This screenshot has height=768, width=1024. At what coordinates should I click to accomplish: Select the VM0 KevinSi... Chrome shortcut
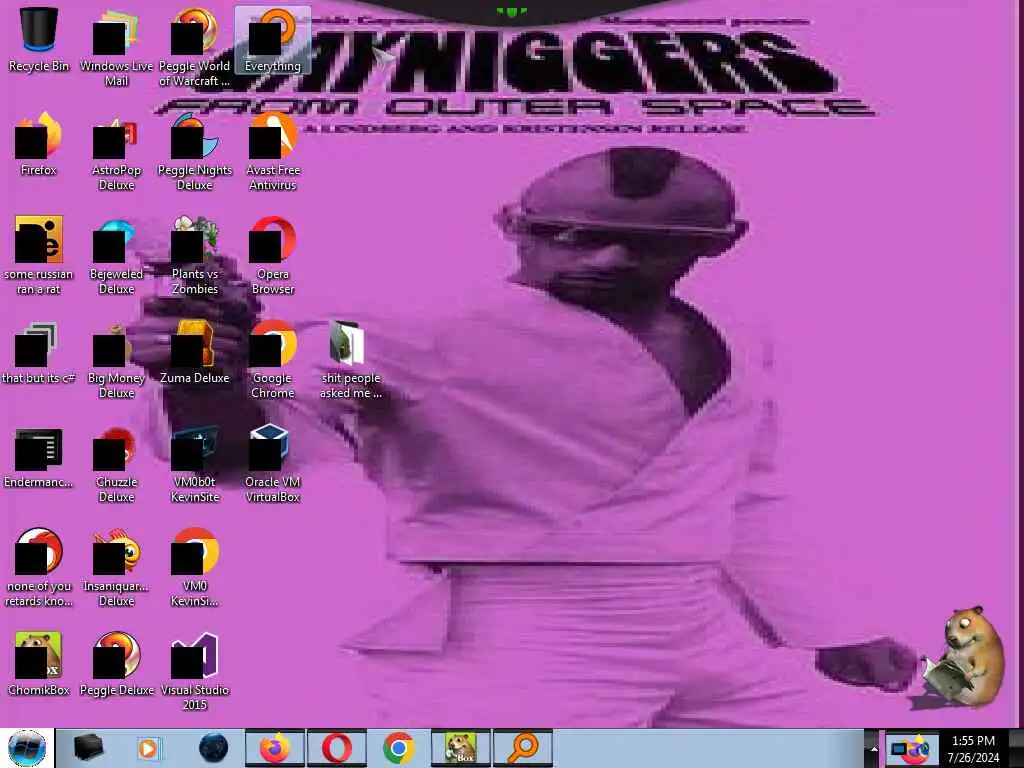[x=195, y=567]
